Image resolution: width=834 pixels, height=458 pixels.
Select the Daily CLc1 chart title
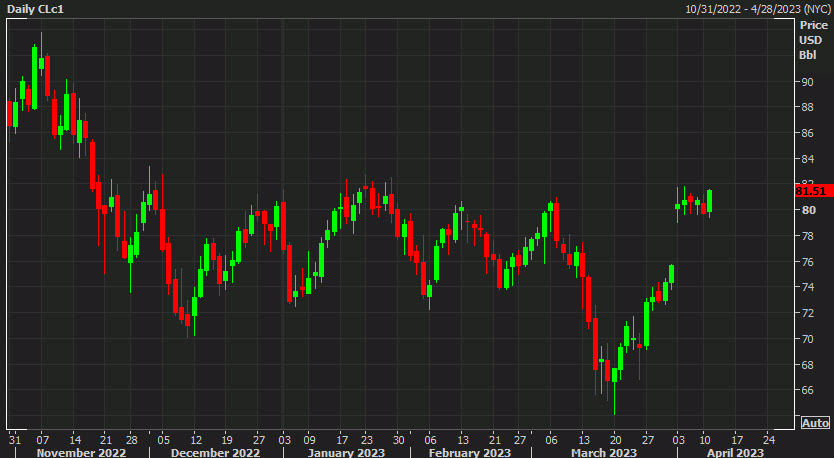click(35, 9)
